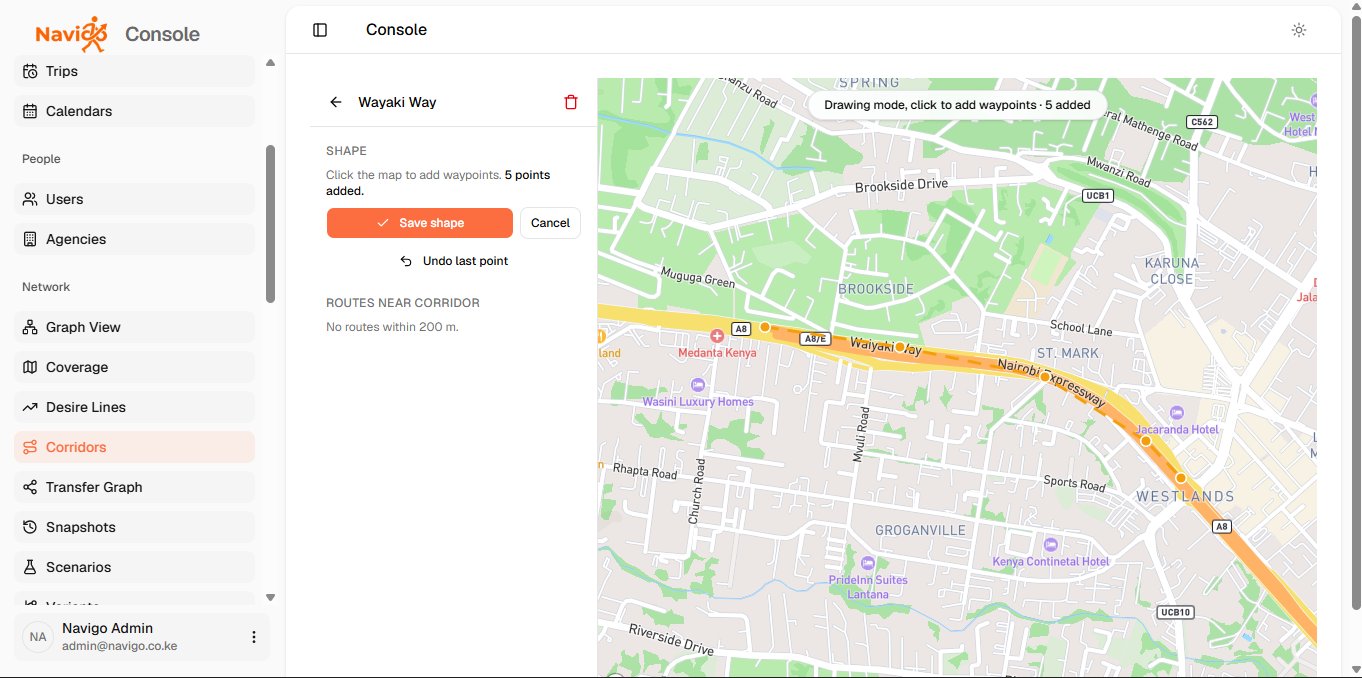Switch theme with the sun icon

click(1299, 30)
